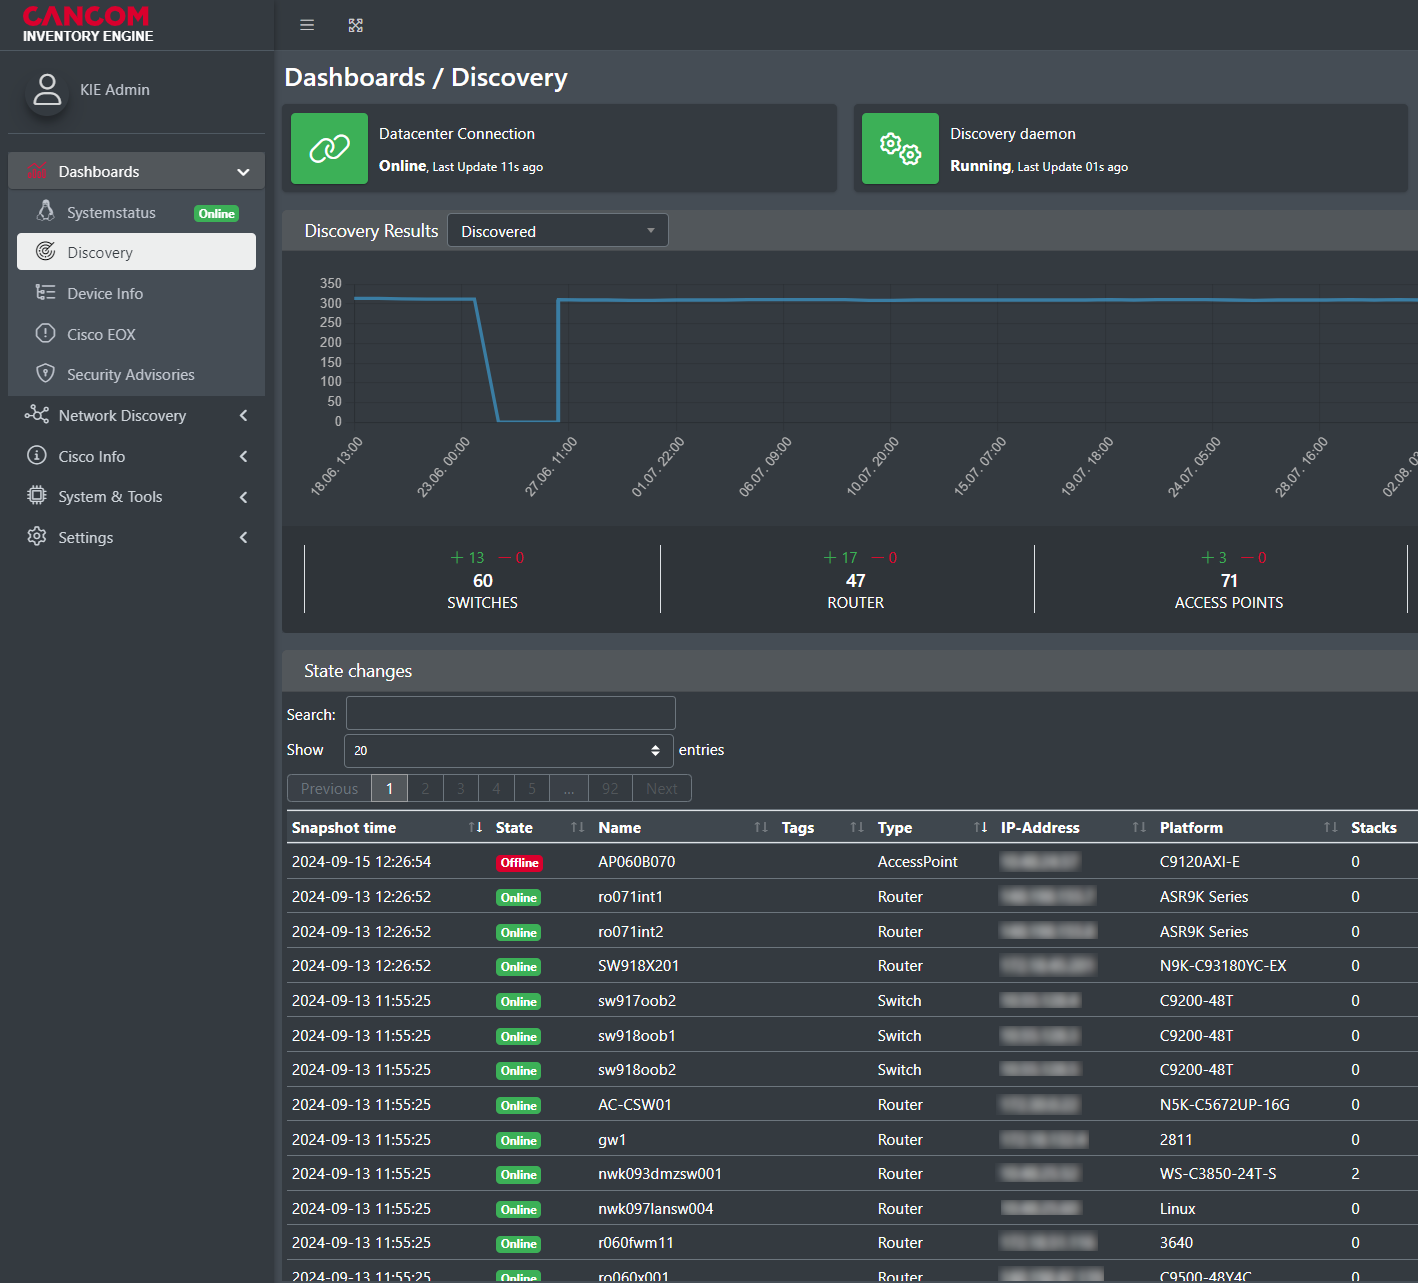Click the Discovery daemon gears icon

[899, 148]
